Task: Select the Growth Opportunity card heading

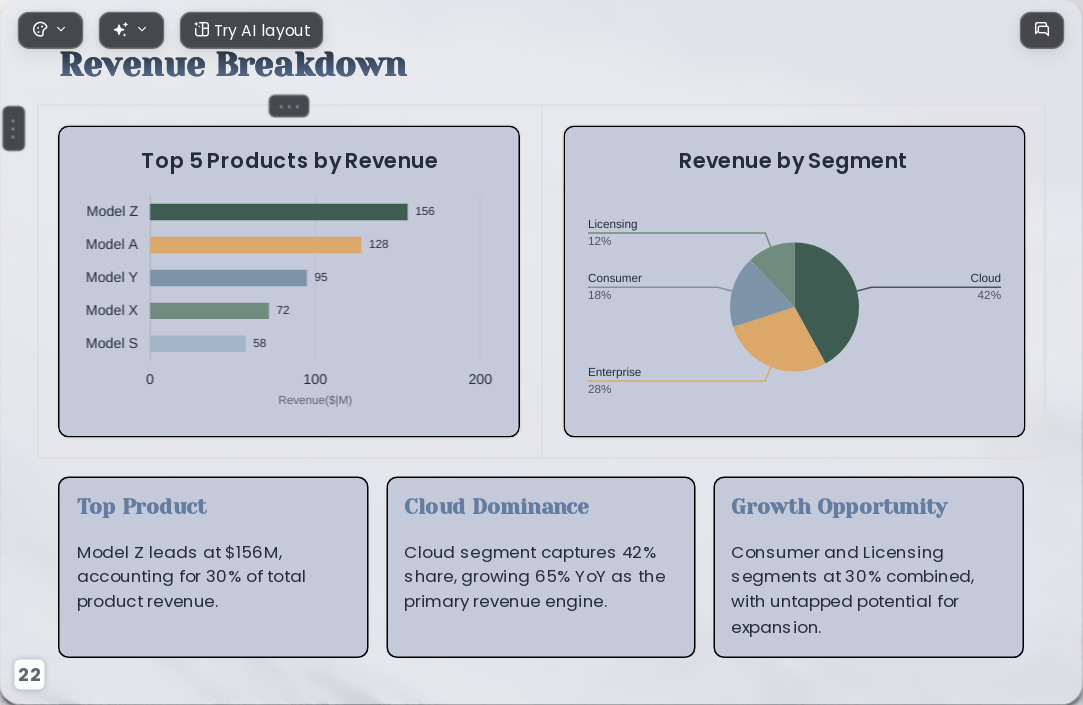Action: [839, 507]
